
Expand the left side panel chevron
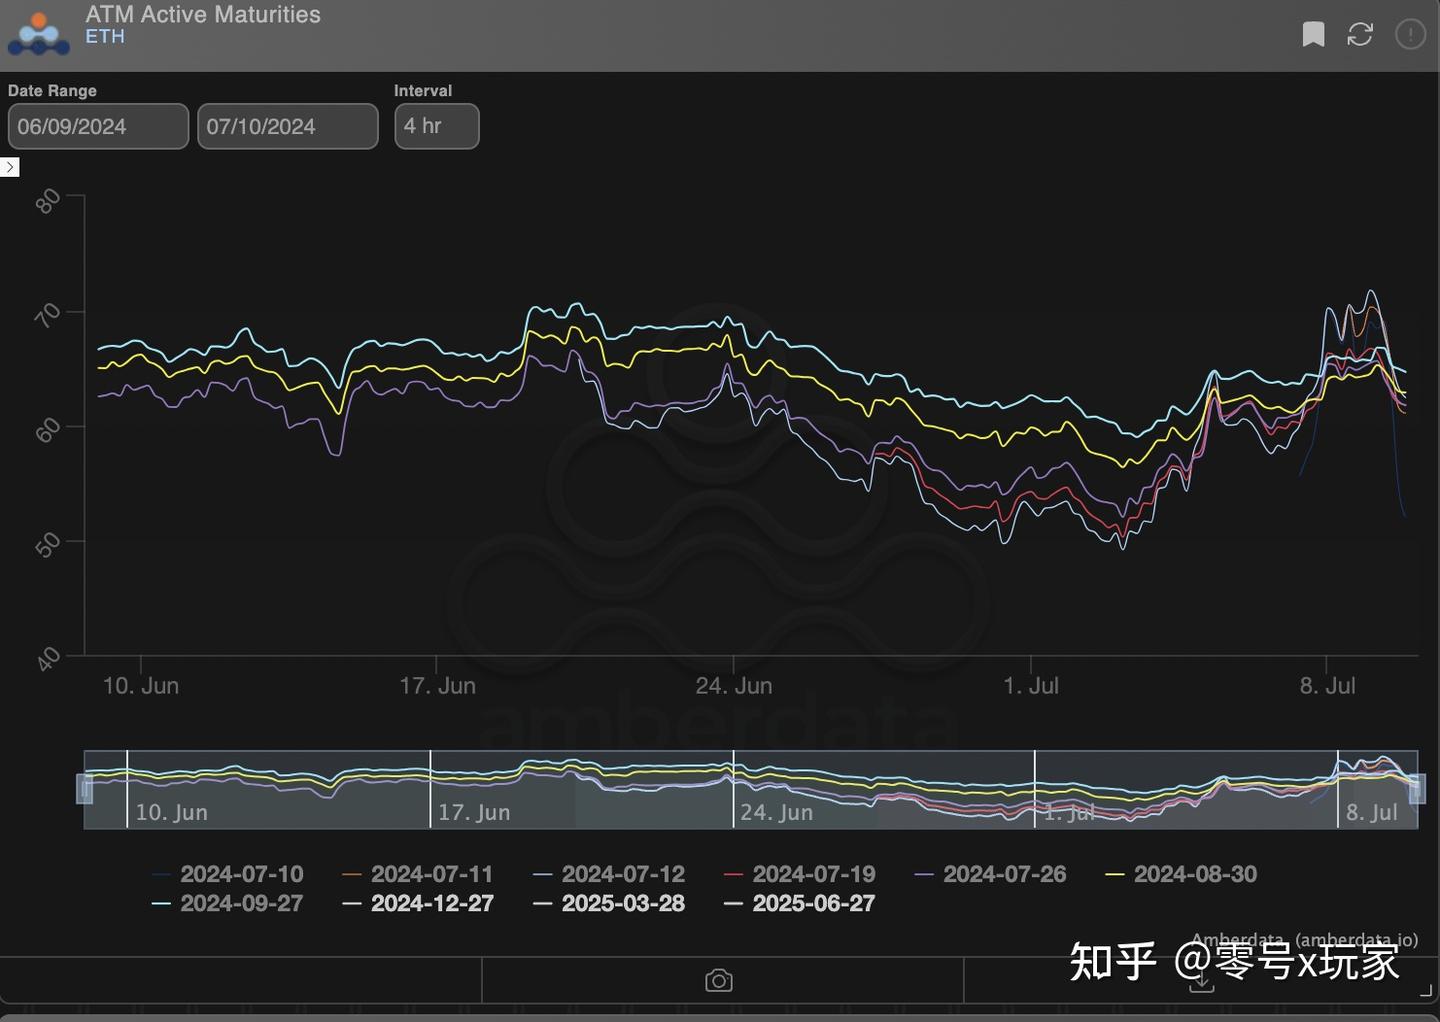coord(10,167)
